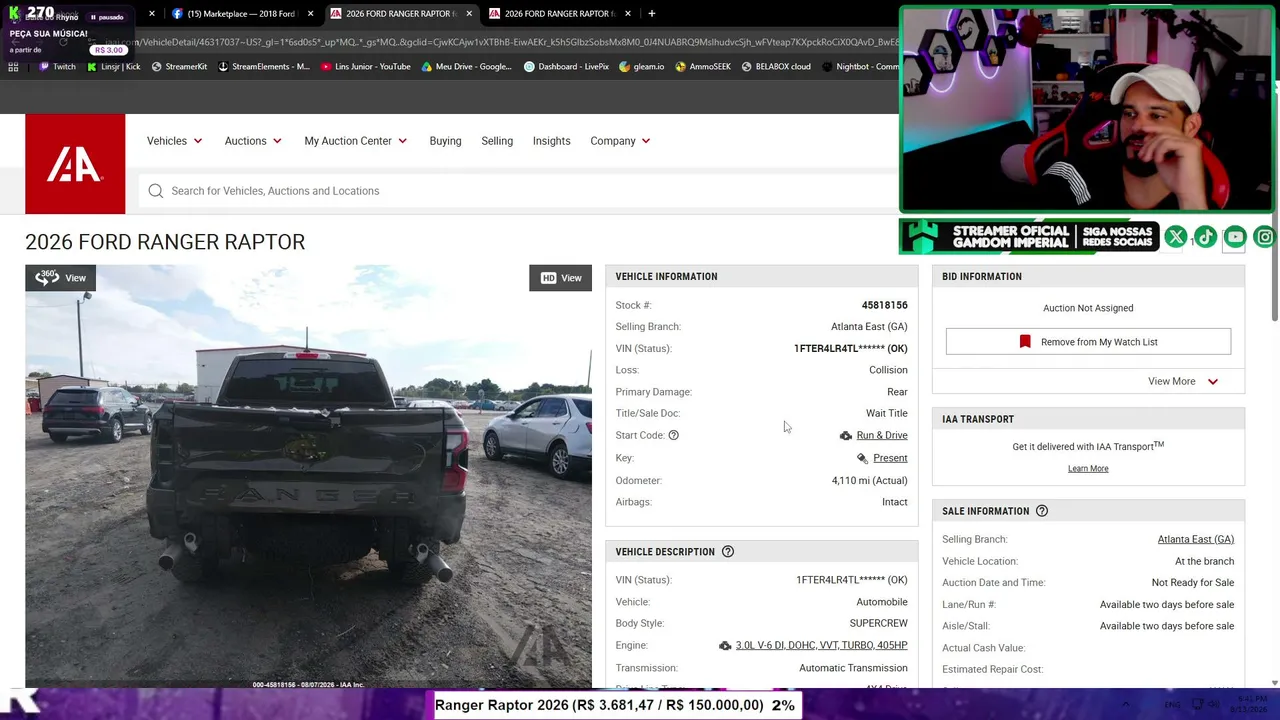
Task: Click the Vehicle Description help icon
Action: click(x=728, y=552)
